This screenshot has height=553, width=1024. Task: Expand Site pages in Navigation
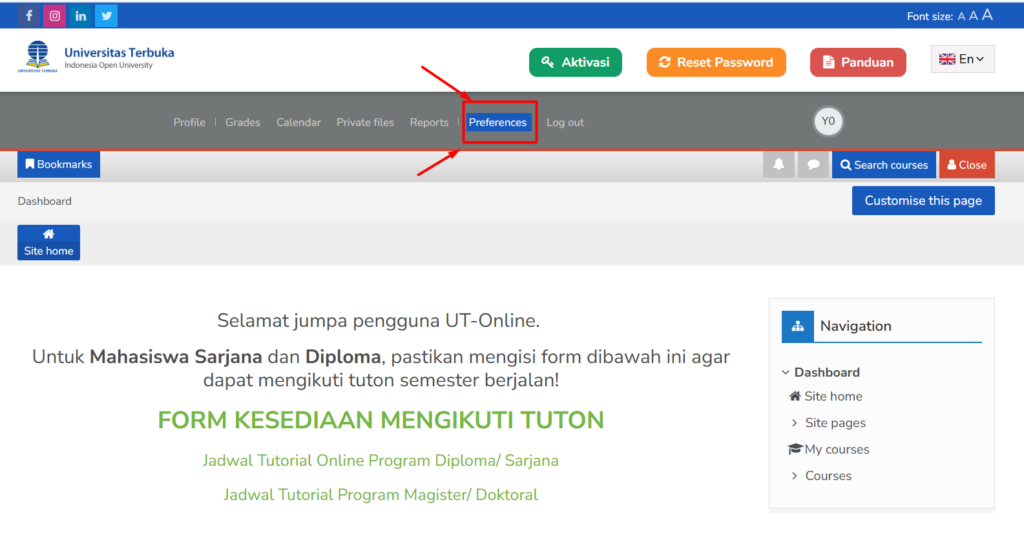(795, 423)
